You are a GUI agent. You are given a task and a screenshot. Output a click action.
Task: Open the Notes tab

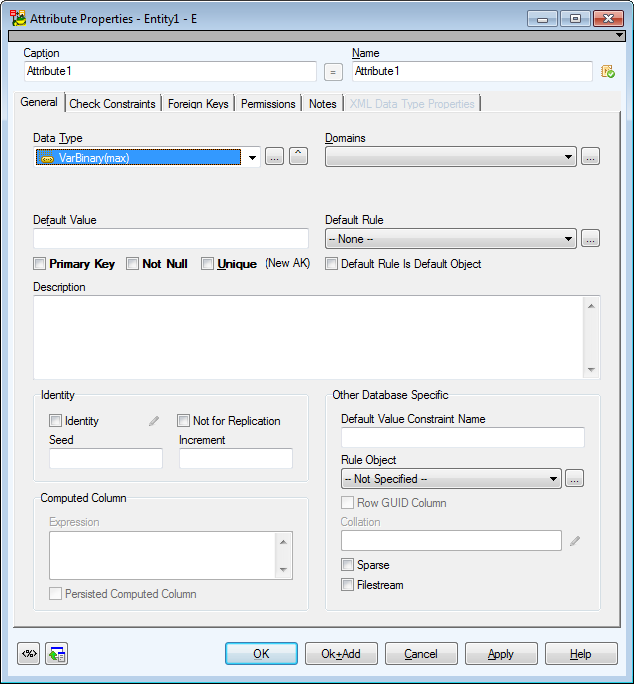coord(323,104)
